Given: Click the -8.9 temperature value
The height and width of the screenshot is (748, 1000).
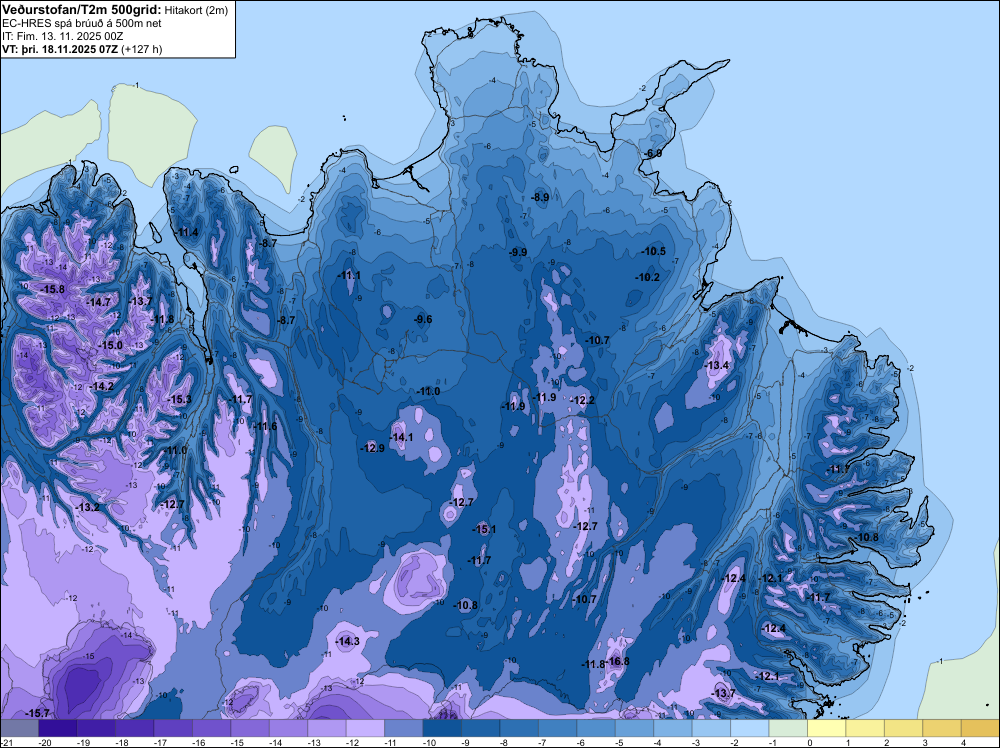Looking at the screenshot, I should pos(540,198).
